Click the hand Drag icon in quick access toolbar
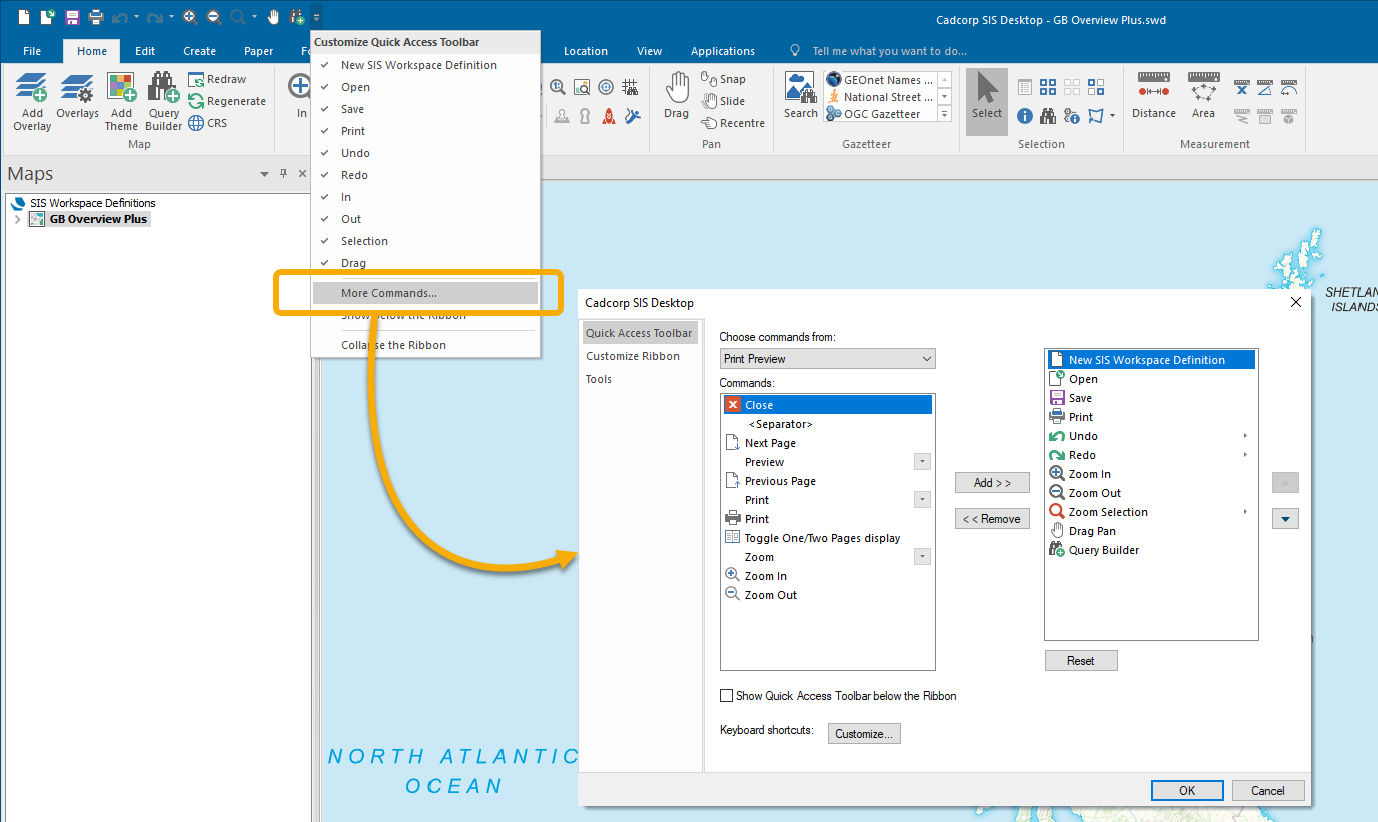 point(273,17)
